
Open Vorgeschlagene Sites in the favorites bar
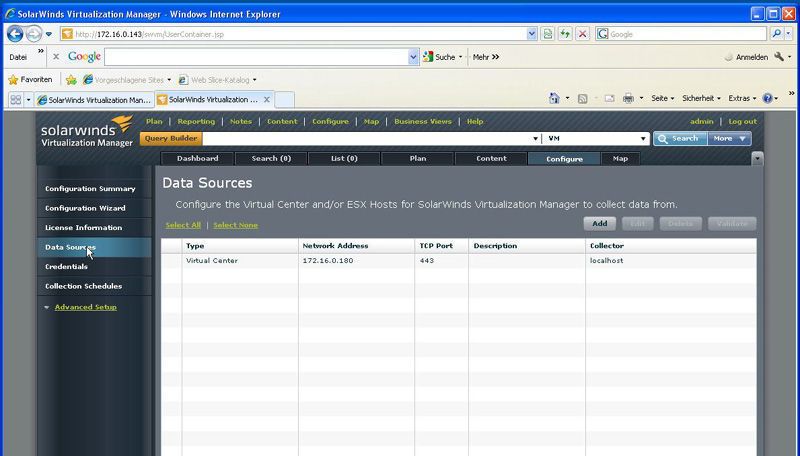127,80
